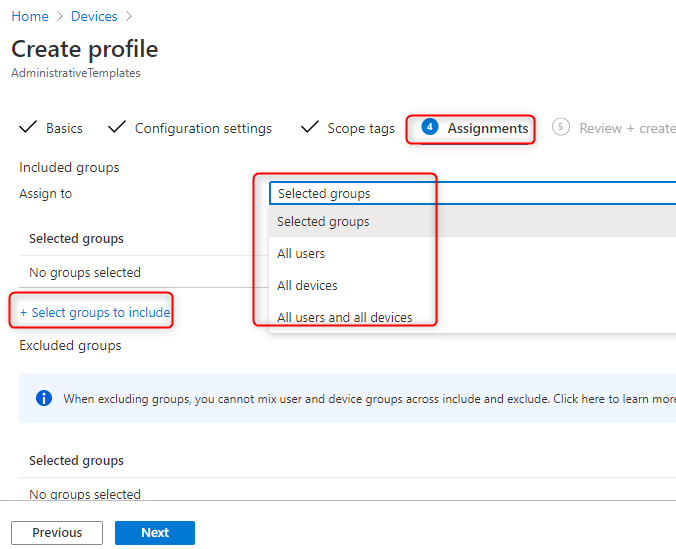Click the Basics step checkmark icon
This screenshot has width=676, height=549.
pos(28,127)
